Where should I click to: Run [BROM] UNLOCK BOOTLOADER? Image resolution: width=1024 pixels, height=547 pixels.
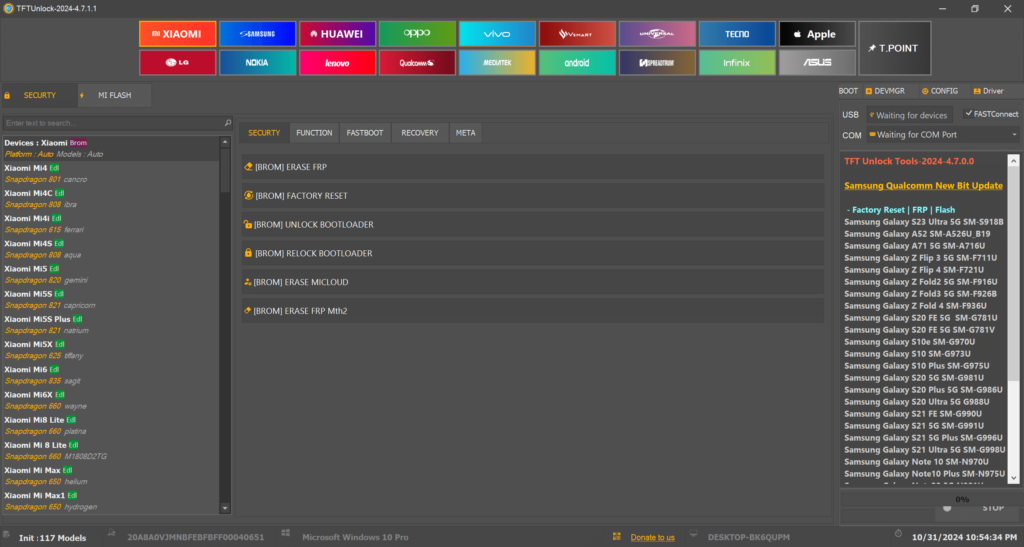coord(532,225)
